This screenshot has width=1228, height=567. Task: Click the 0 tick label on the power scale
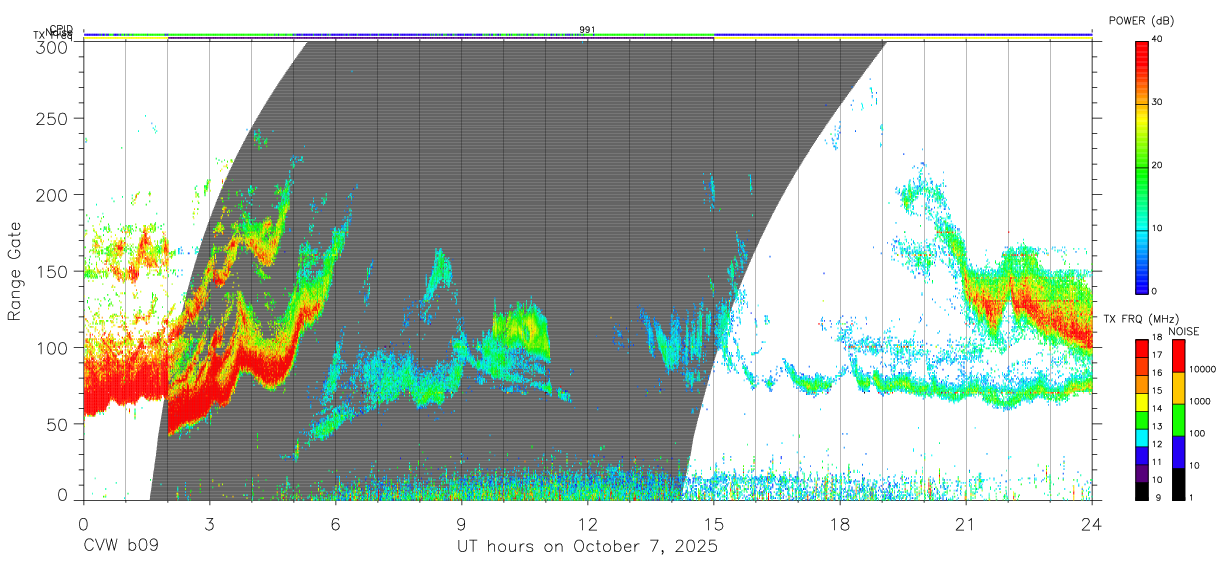1155,291
